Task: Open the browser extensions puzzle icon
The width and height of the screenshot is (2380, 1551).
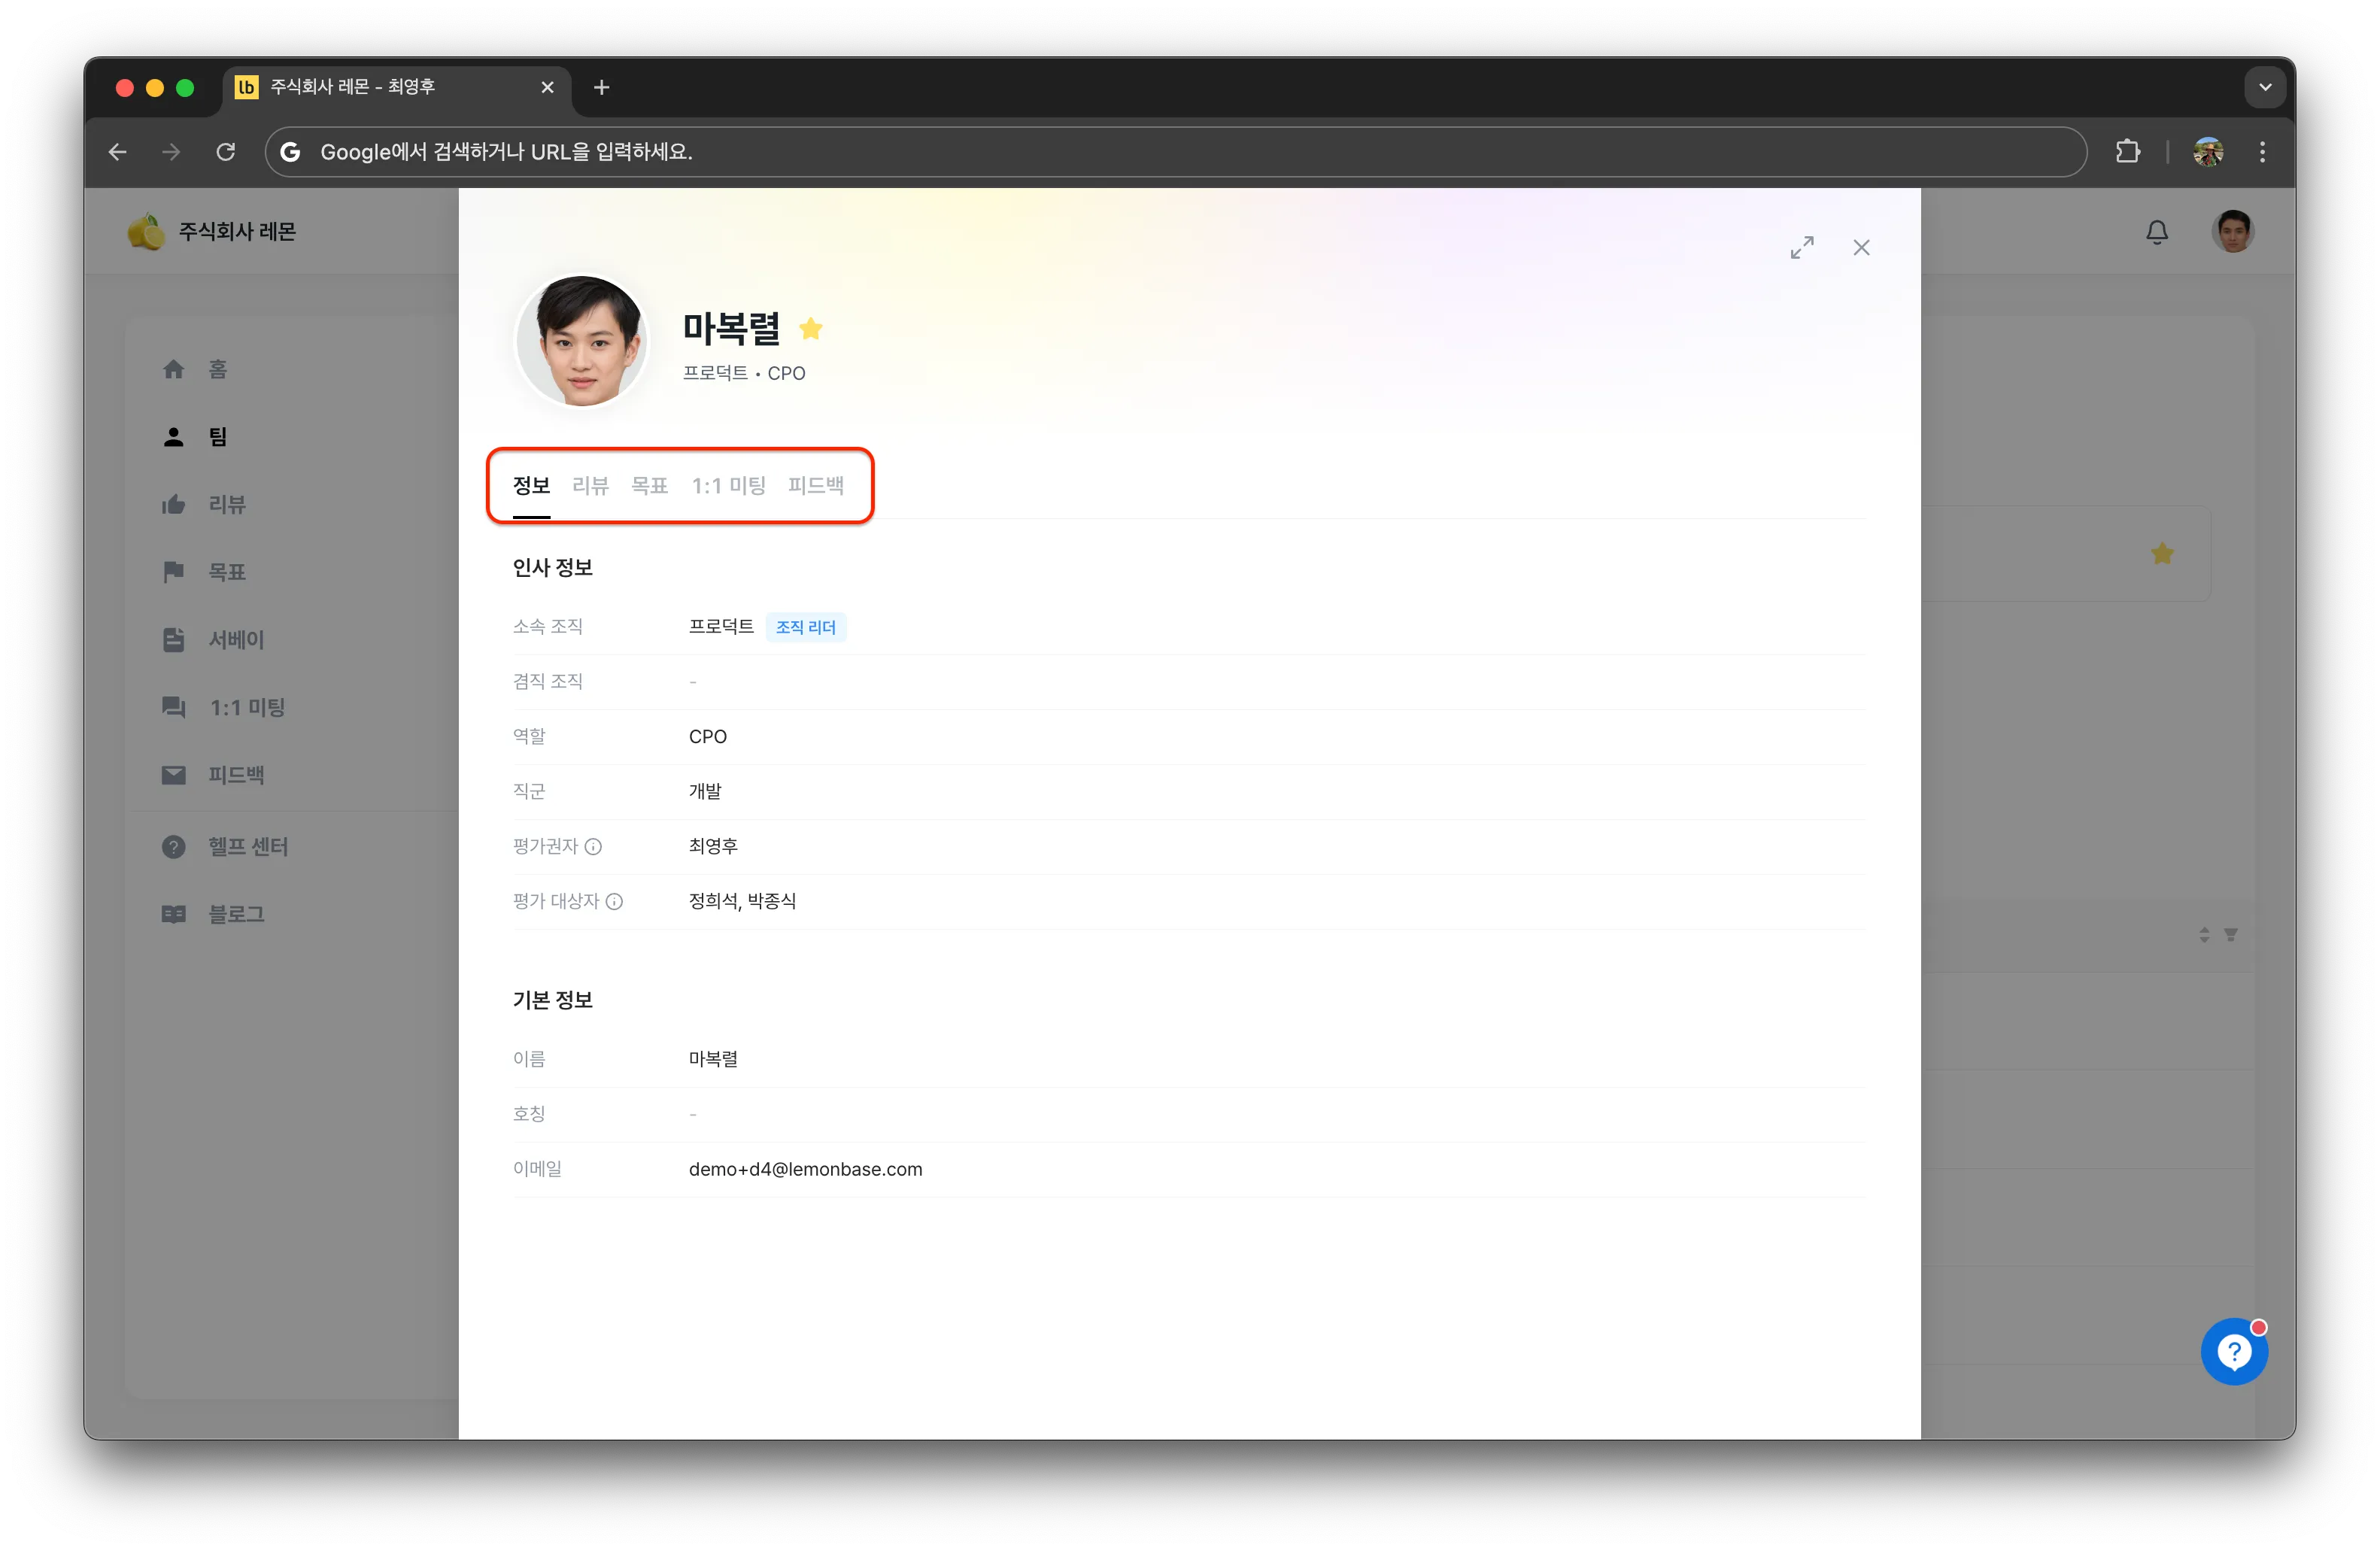Action: coord(2128,151)
